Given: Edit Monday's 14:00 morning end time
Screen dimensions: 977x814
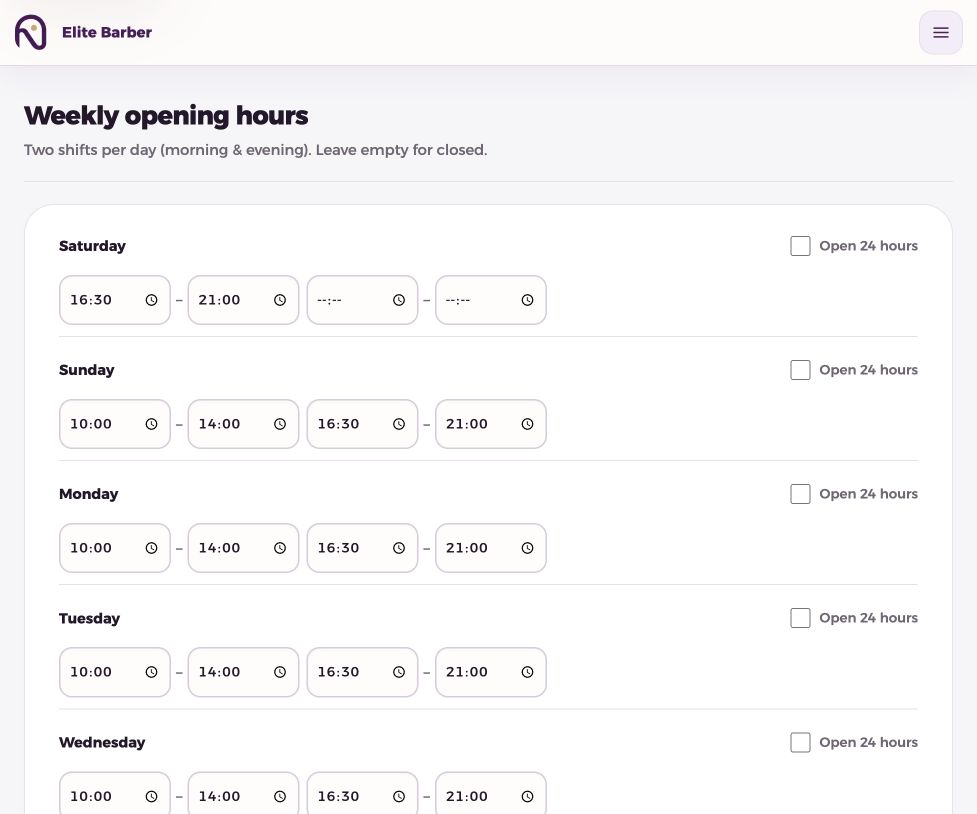Looking at the screenshot, I should point(243,548).
